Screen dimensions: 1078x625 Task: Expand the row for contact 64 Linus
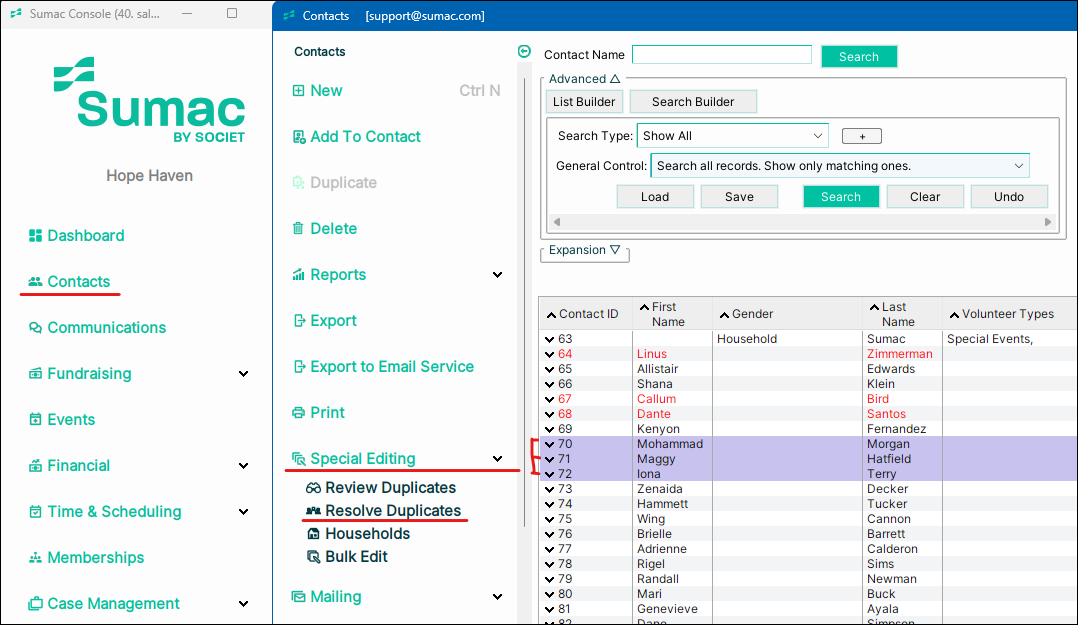(x=549, y=355)
